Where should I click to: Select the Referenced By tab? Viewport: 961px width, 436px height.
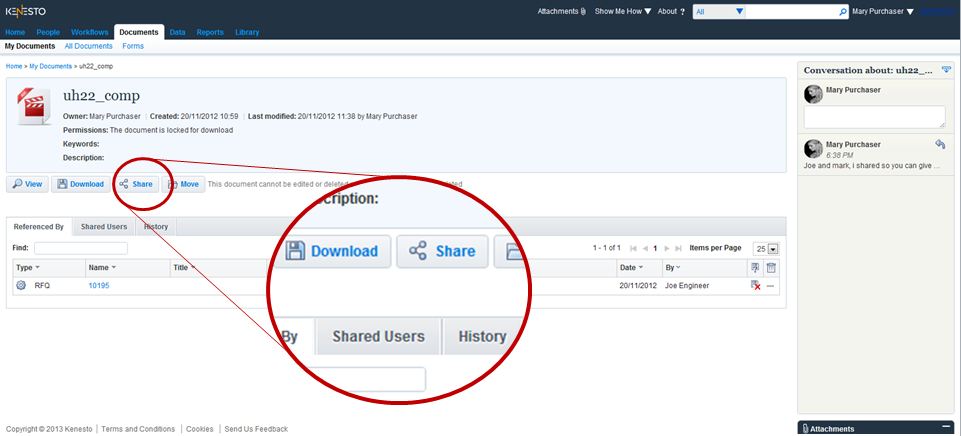pos(39,227)
